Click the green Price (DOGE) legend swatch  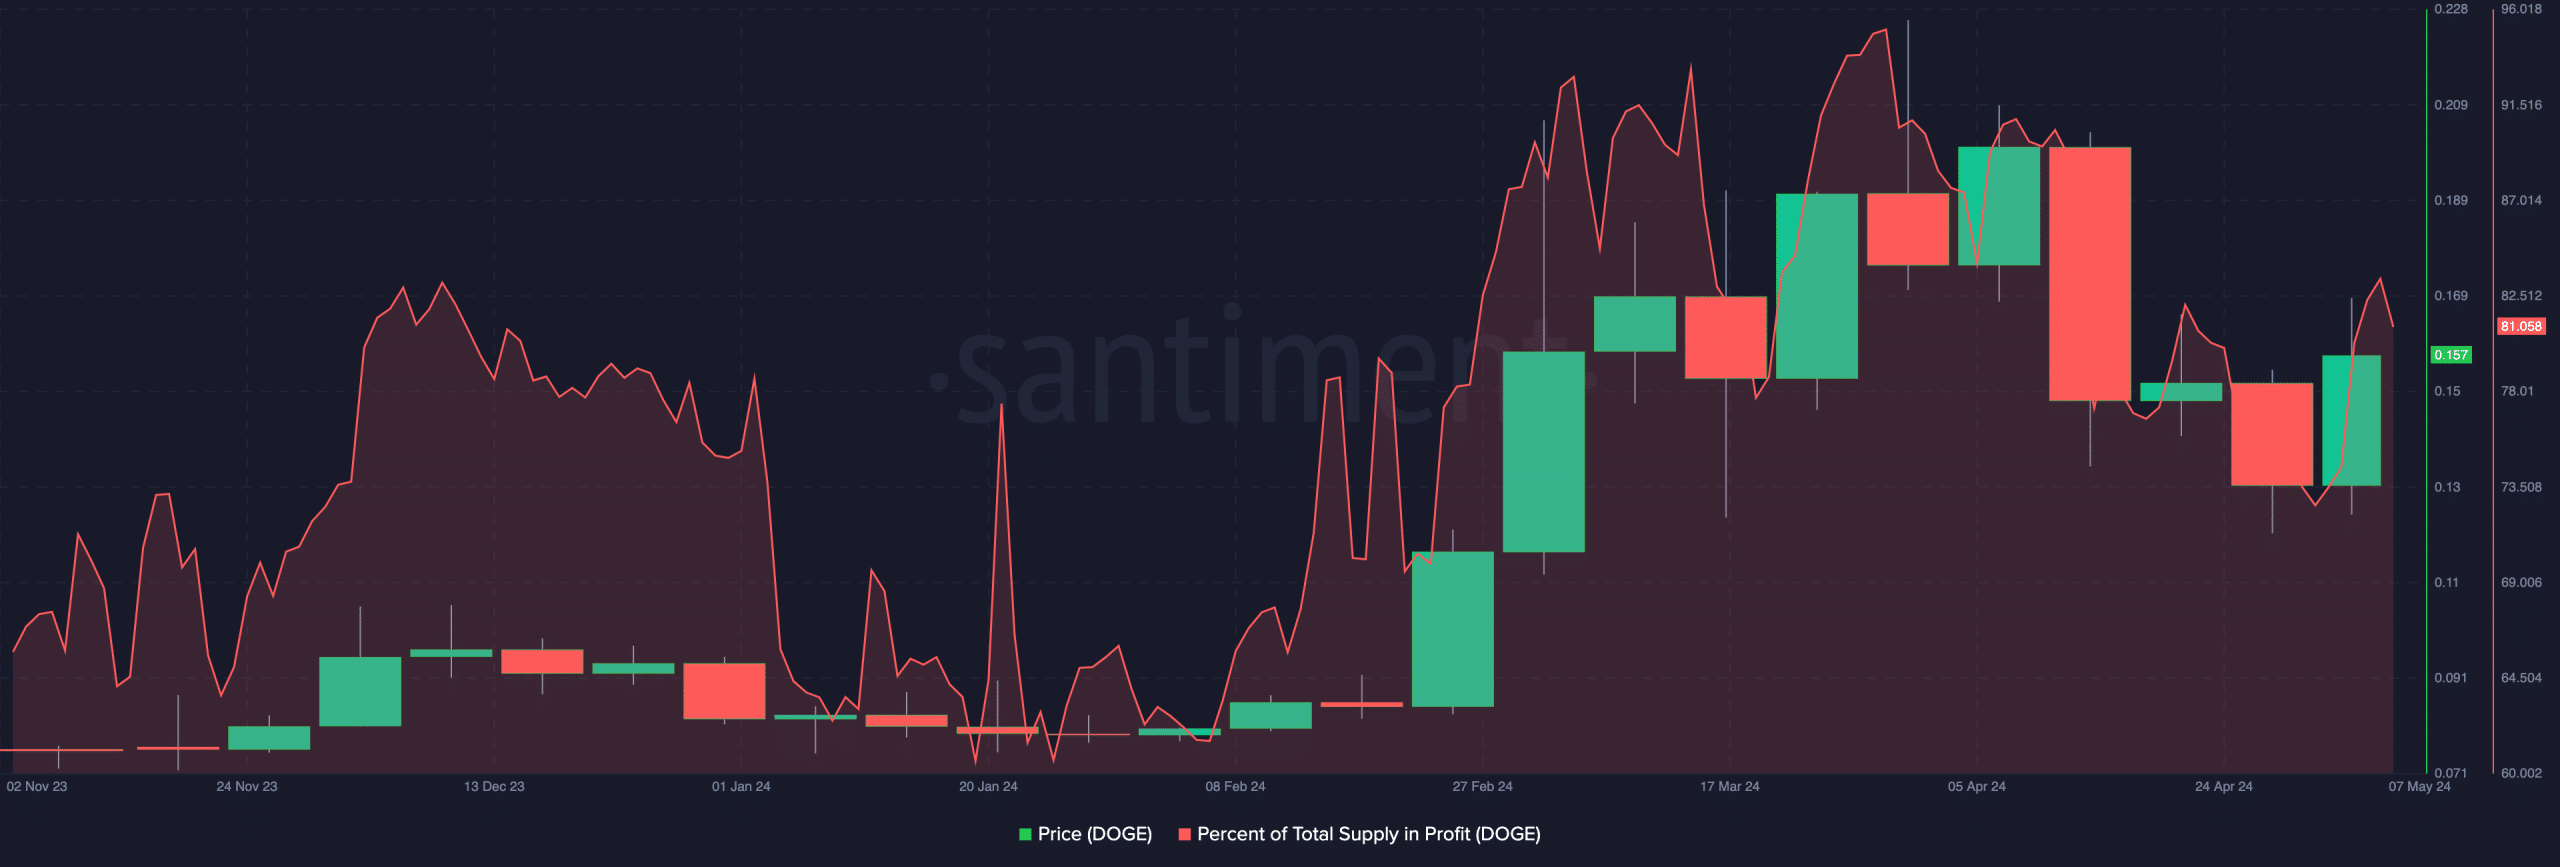[1025, 834]
